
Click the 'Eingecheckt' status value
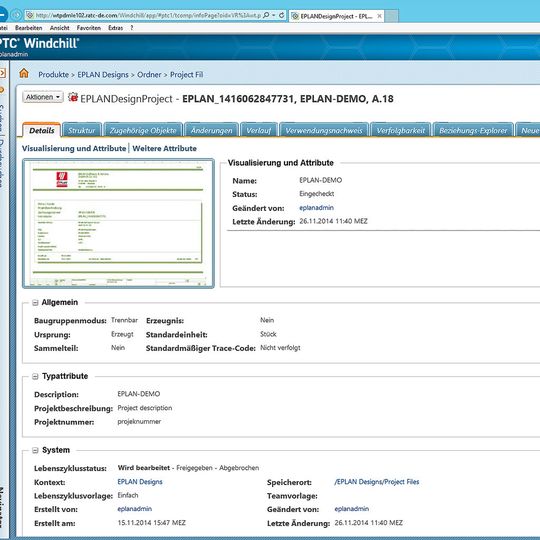316,194
